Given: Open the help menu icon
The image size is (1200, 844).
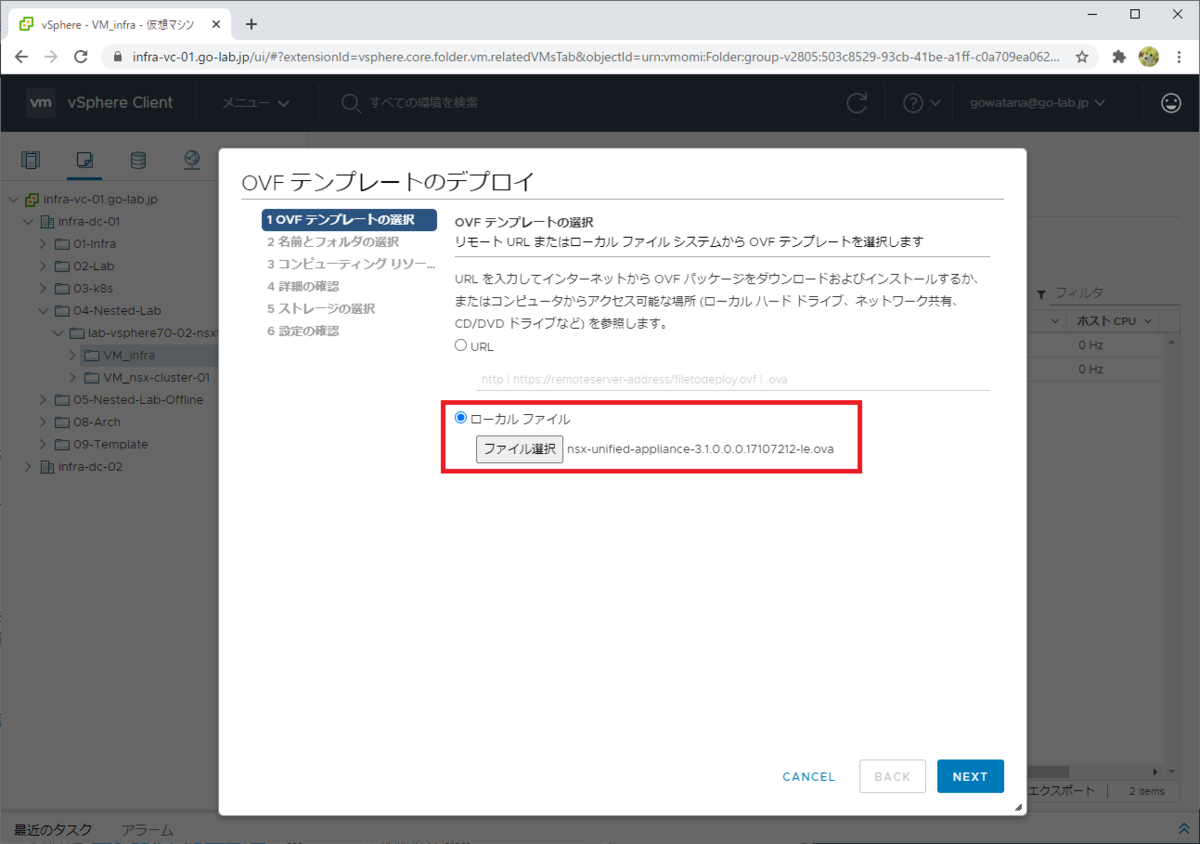Looking at the screenshot, I should [x=921, y=102].
